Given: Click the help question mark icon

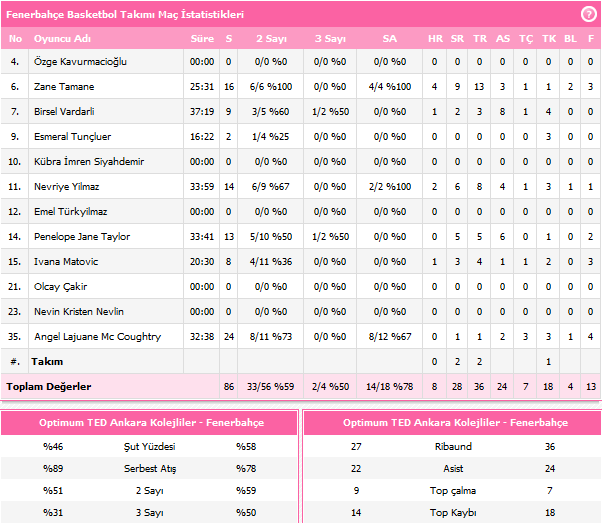Looking at the screenshot, I should (x=588, y=14).
